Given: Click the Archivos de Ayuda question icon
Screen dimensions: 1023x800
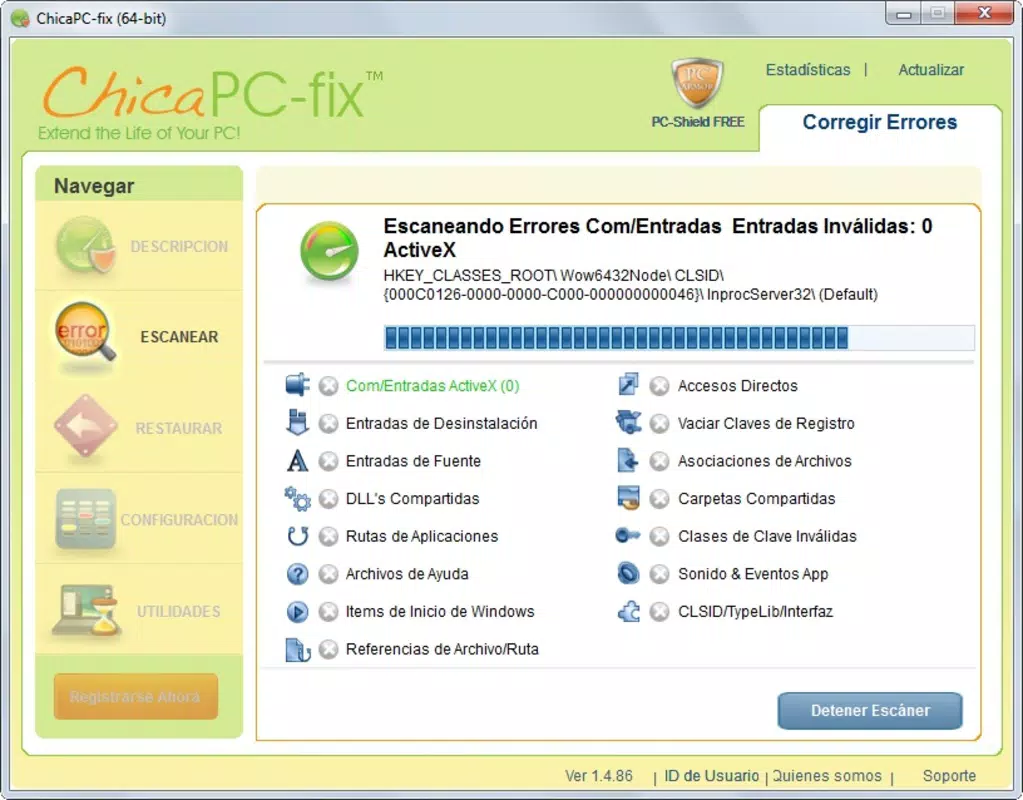Looking at the screenshot, I should (x=298, y=574).
